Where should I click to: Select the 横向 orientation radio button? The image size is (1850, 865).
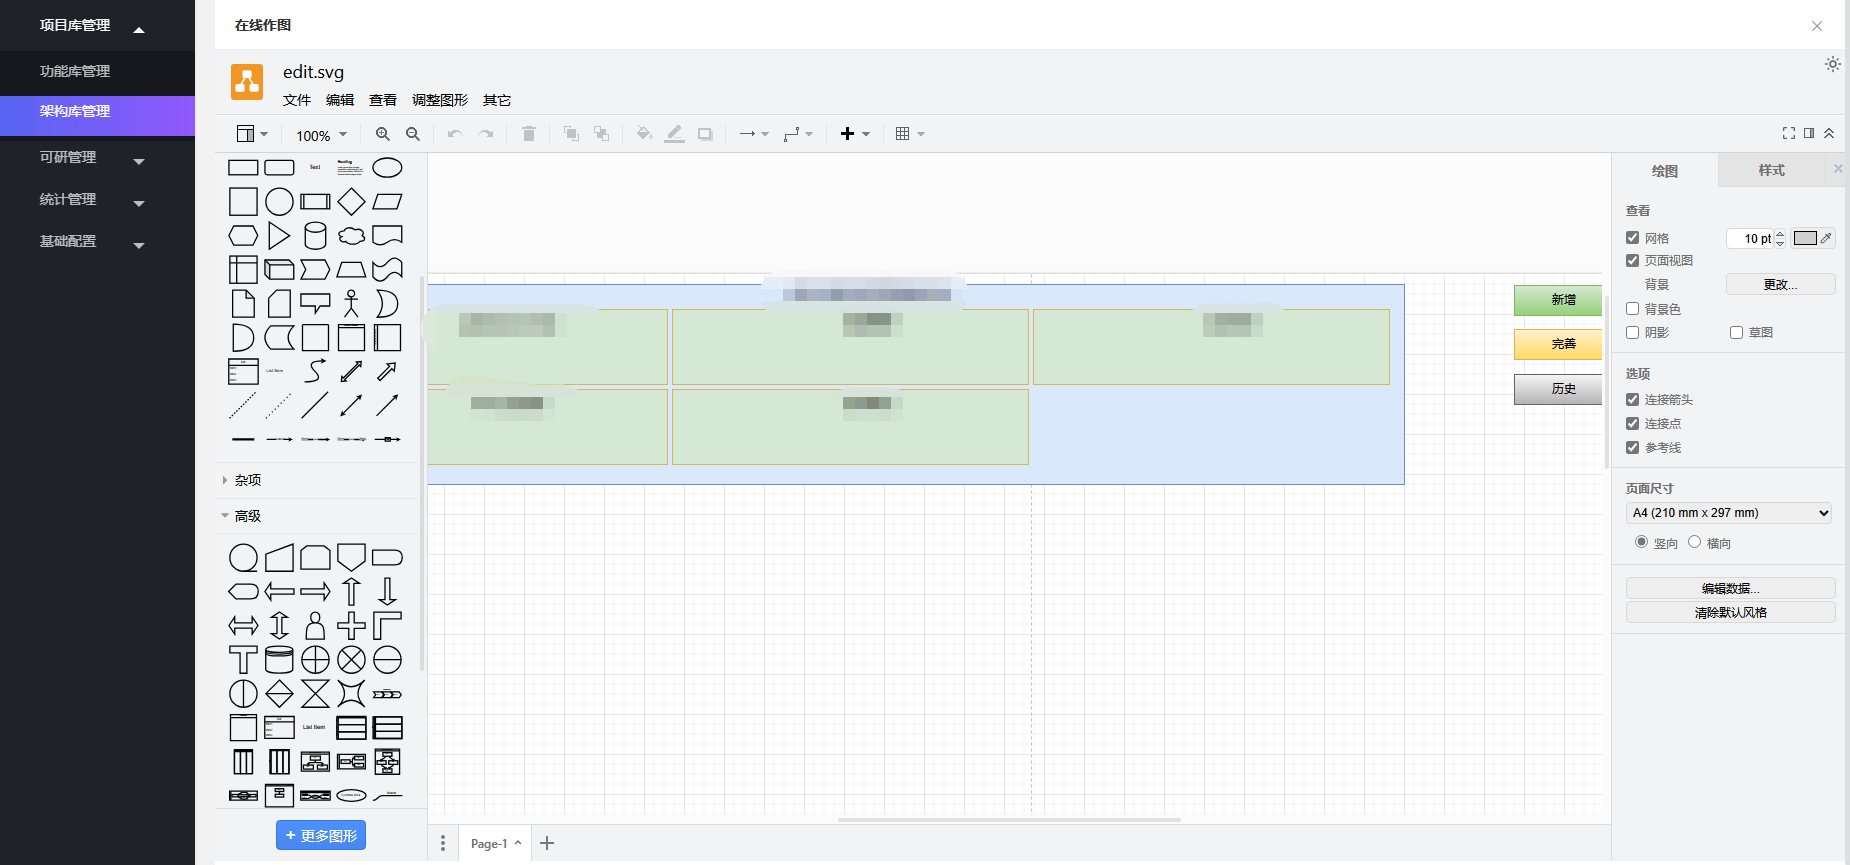click(x=1694, y=542)
